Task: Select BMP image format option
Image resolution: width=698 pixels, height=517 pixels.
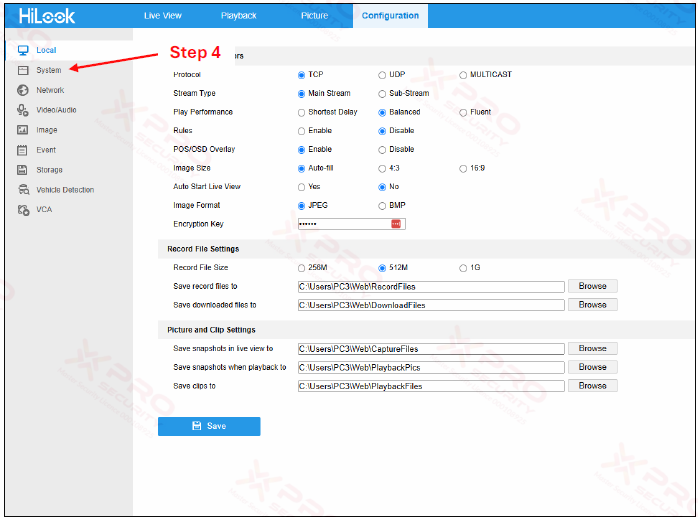Action: point(382,205)
